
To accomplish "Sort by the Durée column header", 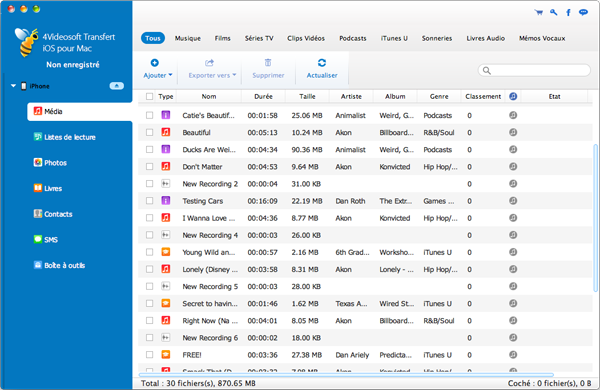I will click(263, 96).
